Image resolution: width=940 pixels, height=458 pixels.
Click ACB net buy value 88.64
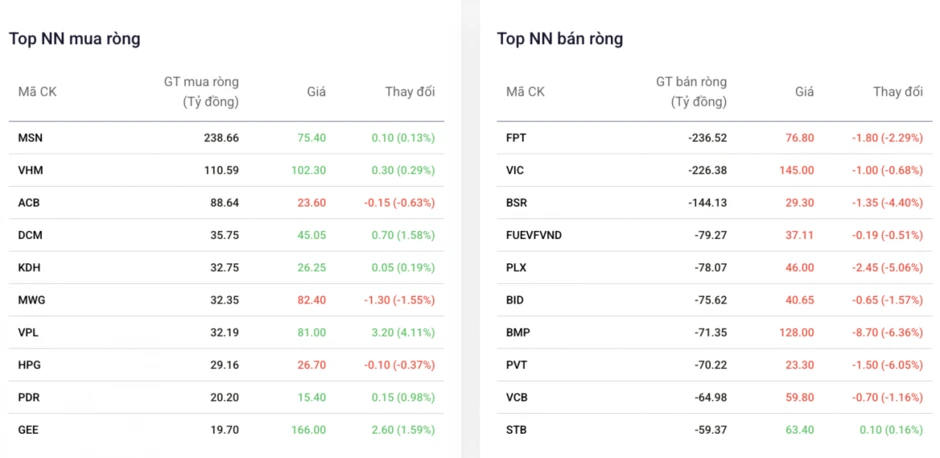click(224, 203)
